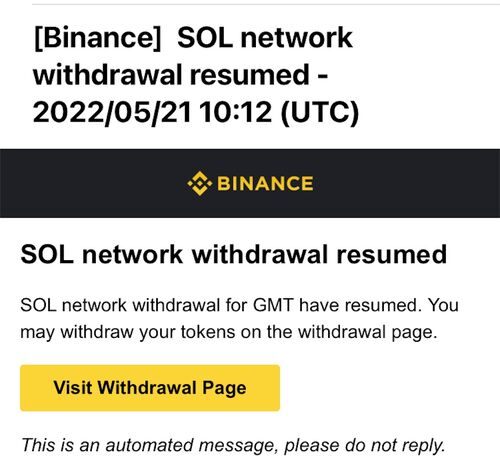This screenshot has height=476, width=500.
Task: Click the Binance diamond logo icon
Action: pos(199,183)
